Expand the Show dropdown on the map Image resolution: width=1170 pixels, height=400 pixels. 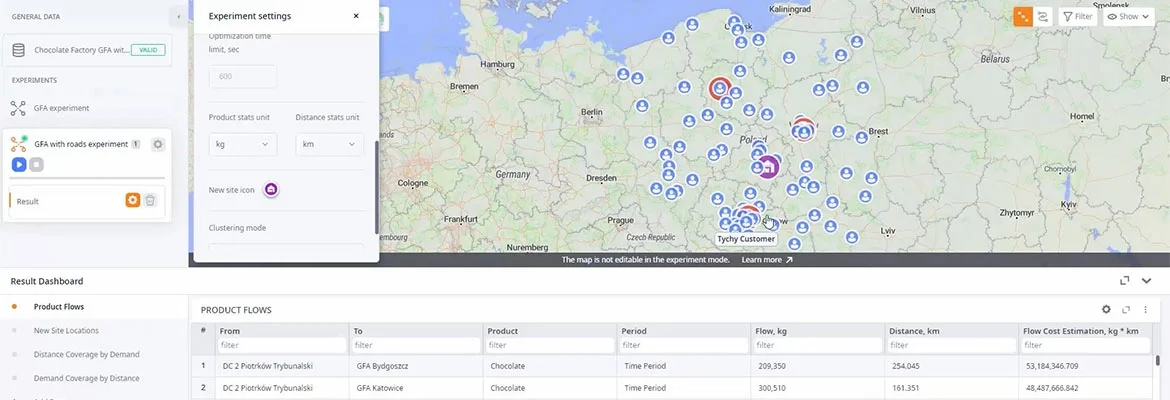point(1128,16)
